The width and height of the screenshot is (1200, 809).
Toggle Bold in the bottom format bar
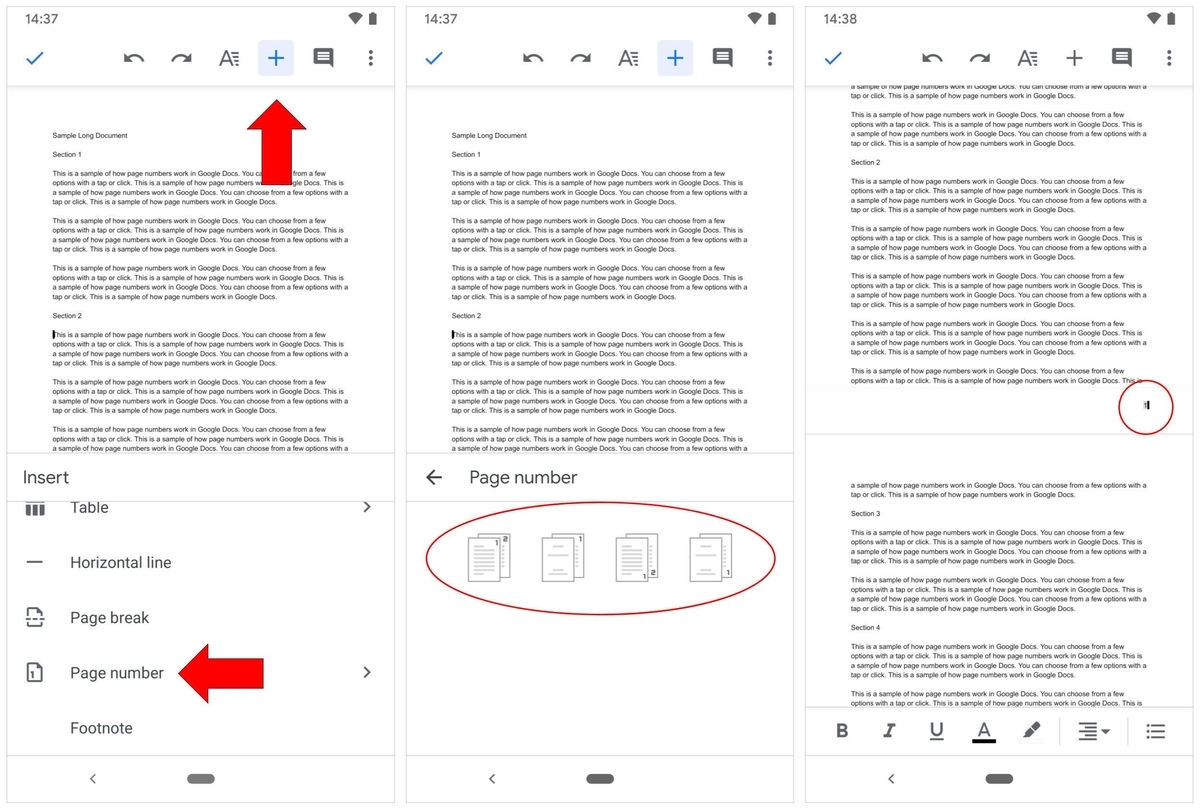pyautogui.click(x=842, y=731)
